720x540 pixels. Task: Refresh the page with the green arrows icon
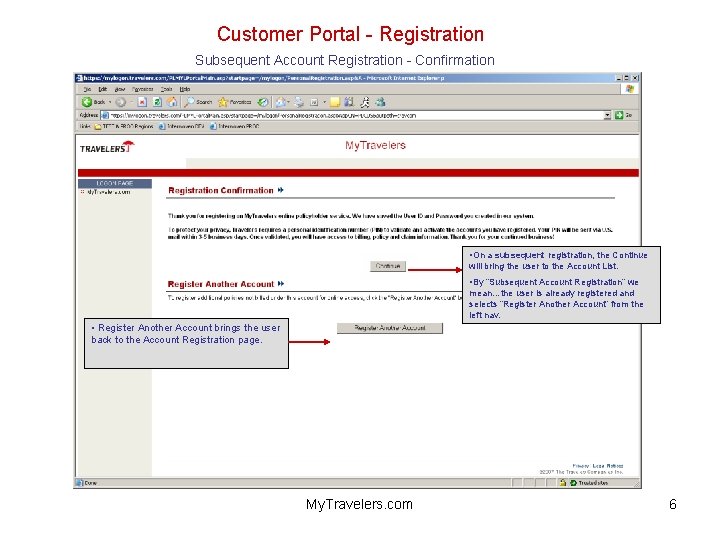pos(157,102)
